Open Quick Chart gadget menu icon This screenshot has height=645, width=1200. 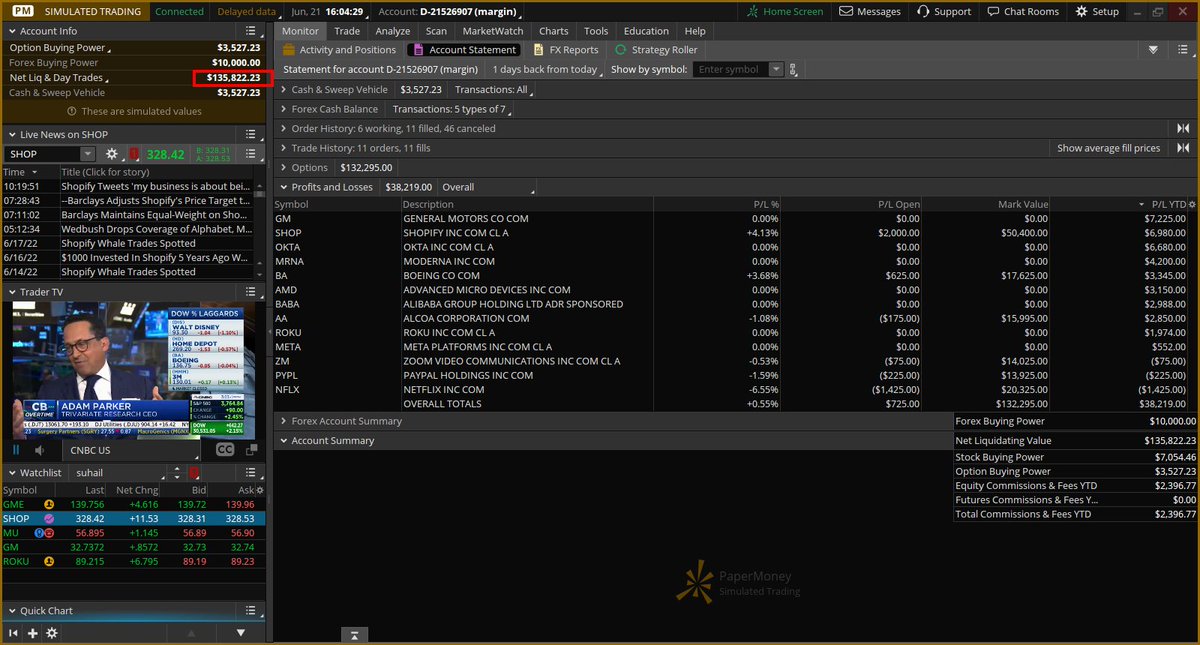pos(251,610)
